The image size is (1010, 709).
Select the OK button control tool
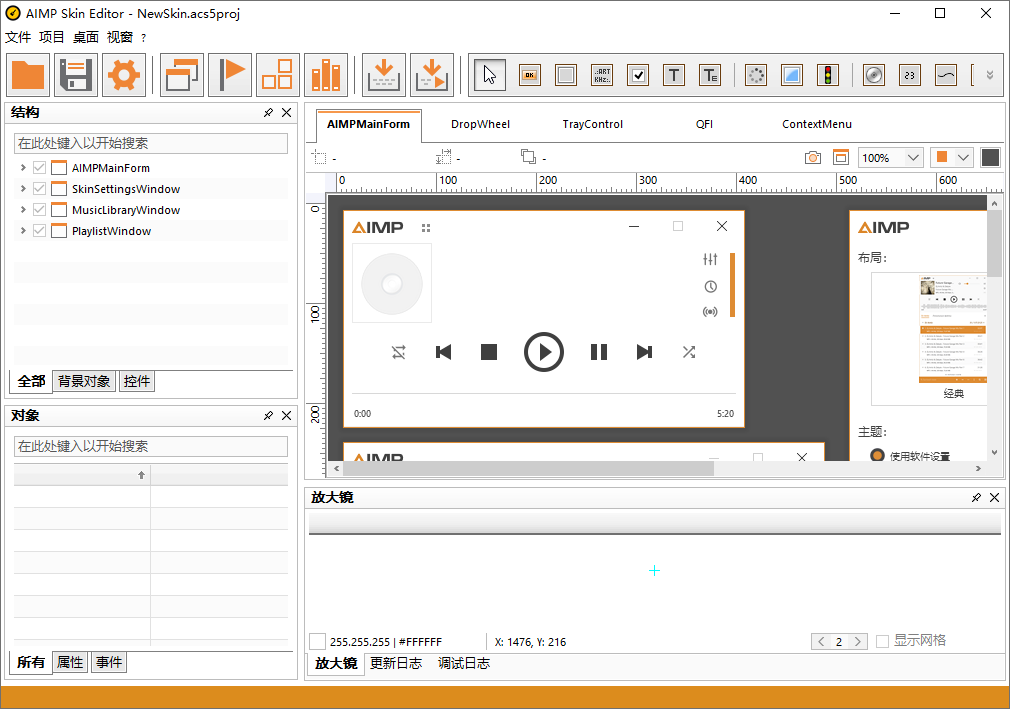[x=529, y=75]
